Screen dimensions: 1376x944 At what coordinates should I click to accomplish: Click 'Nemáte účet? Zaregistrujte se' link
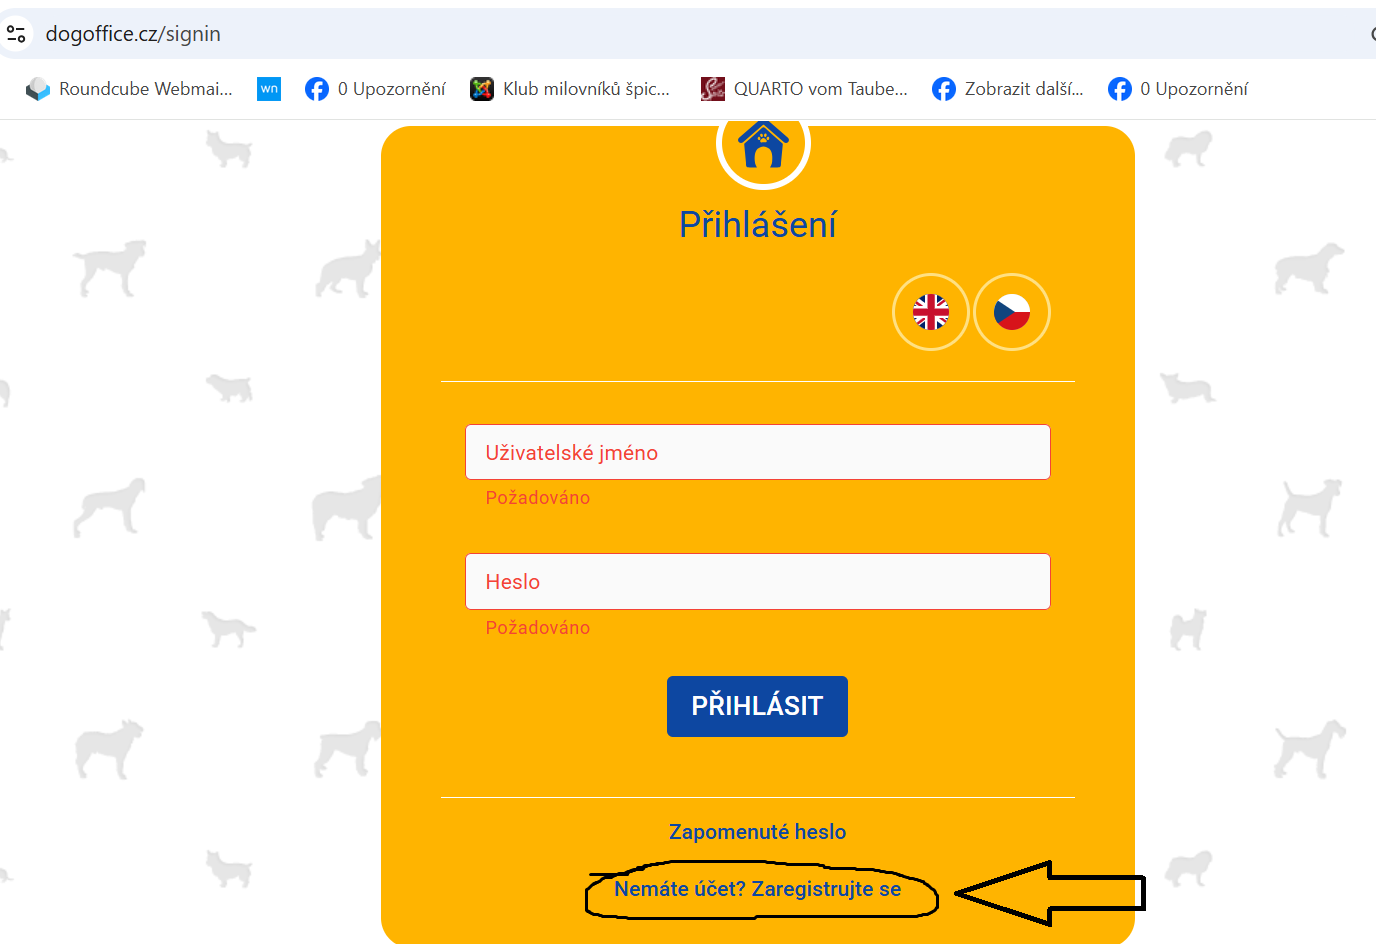coord(757,889)
